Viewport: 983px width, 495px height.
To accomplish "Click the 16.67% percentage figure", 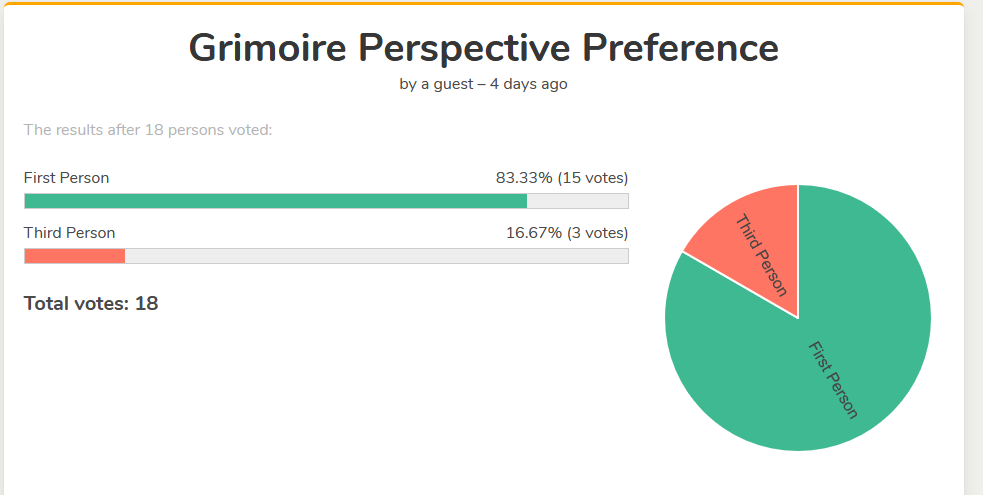I will (534, 233).
